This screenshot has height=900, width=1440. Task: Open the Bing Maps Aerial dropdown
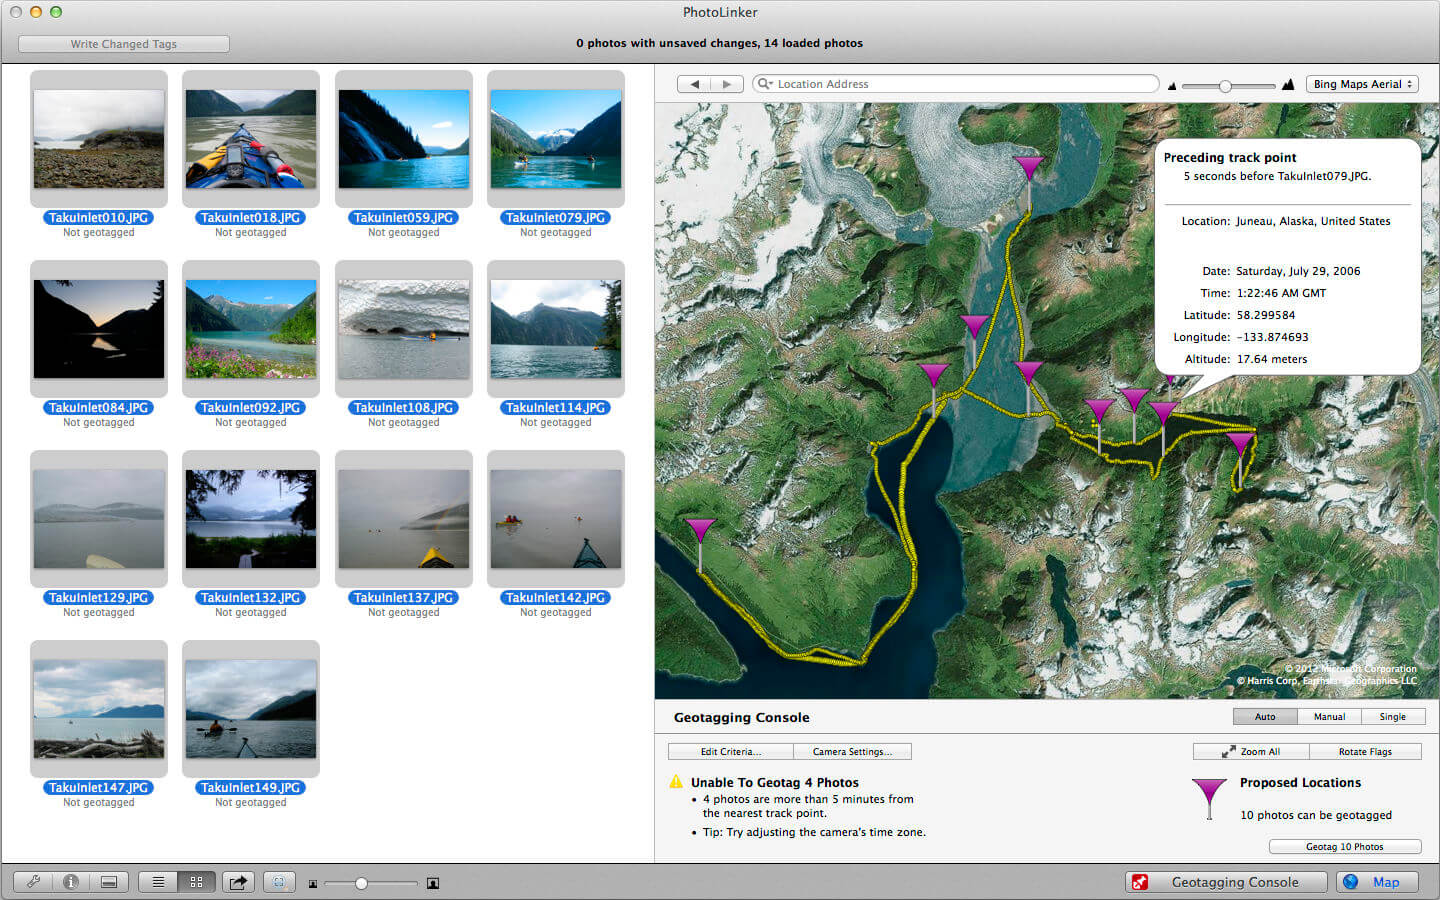1362,84
